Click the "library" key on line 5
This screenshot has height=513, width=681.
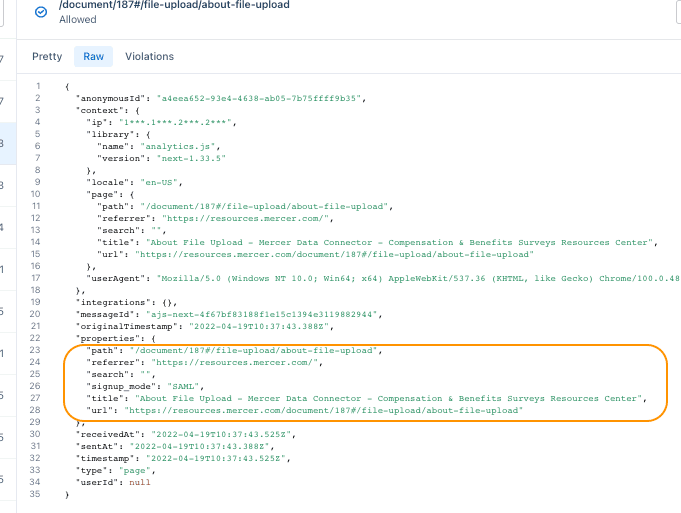112,133
